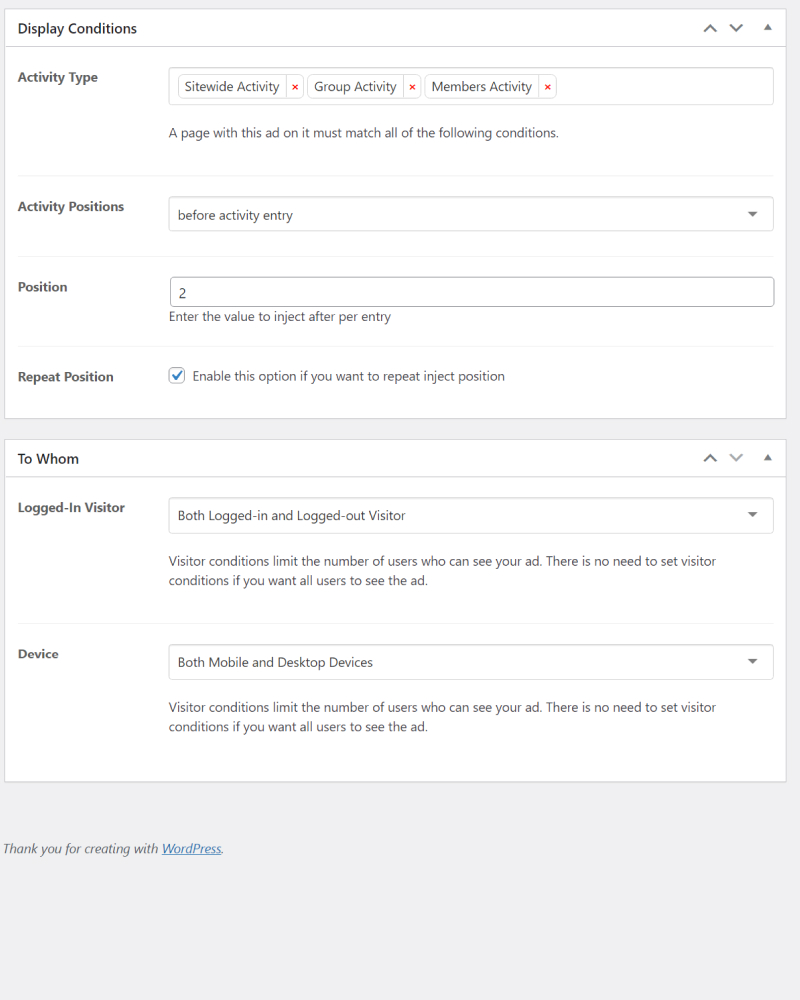The width and height of the screenshot is (800, 1000).
Task: Open the Logged-In Visitor dropdown
Action: click(x=471, y=515)
